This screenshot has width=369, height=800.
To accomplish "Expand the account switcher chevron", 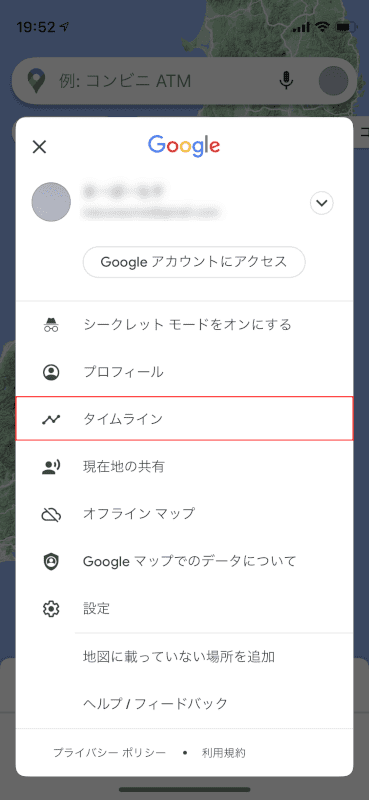I will pyautogui.click(x=322, y=203).
